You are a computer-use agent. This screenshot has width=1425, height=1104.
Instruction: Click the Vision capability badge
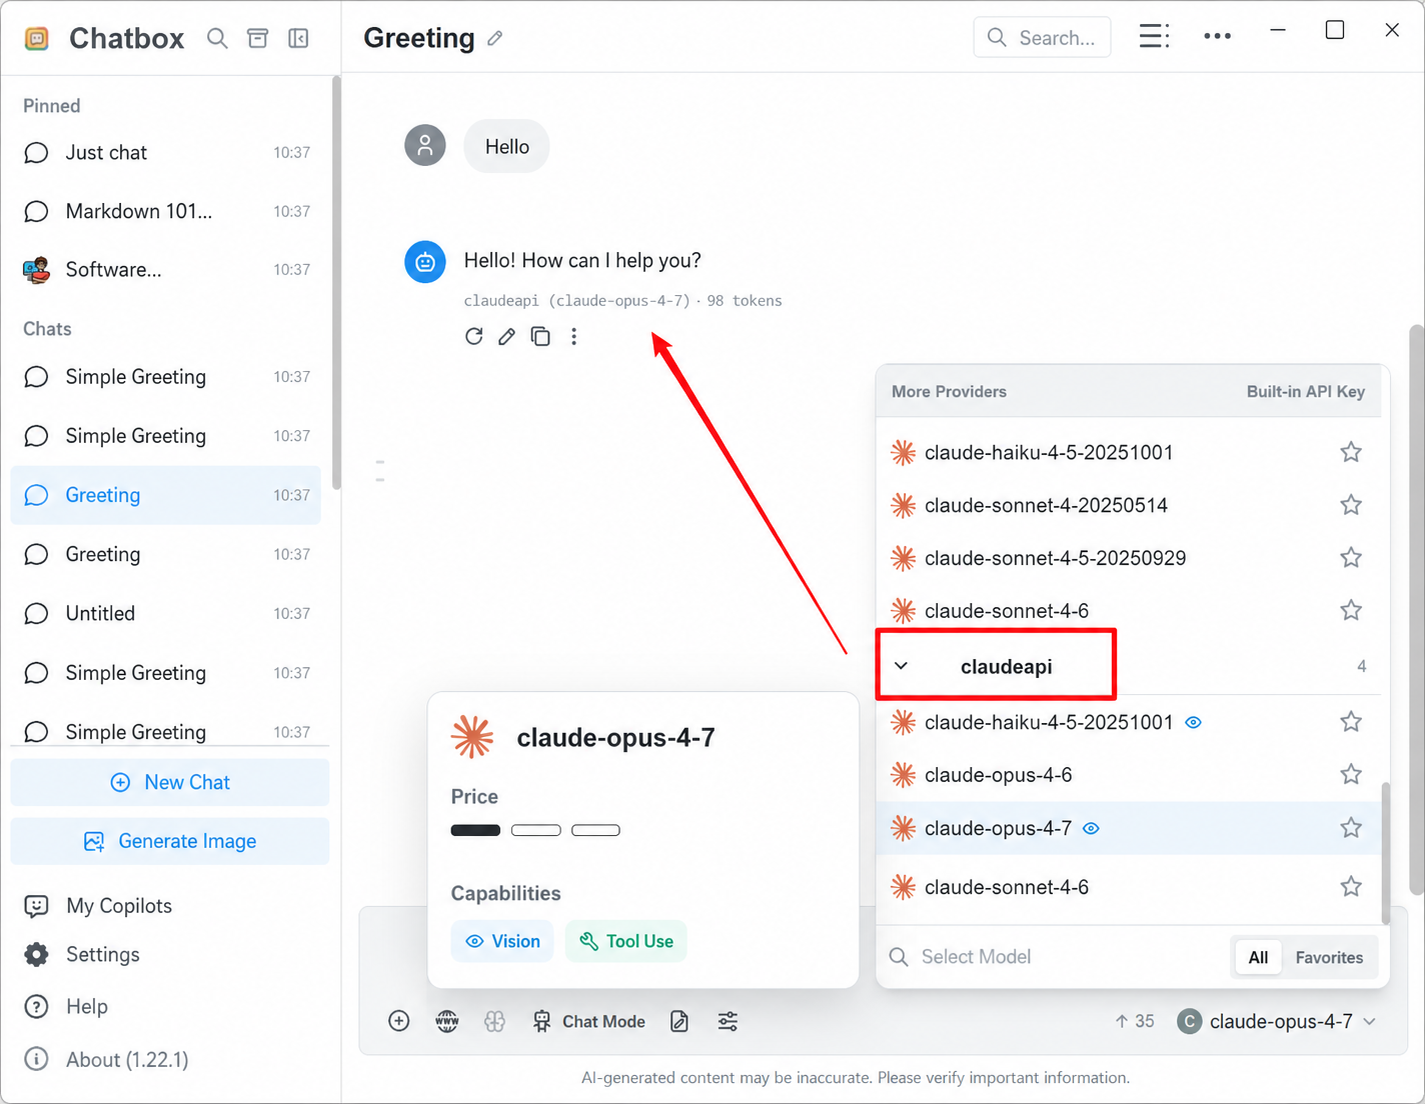click(502, 941)
